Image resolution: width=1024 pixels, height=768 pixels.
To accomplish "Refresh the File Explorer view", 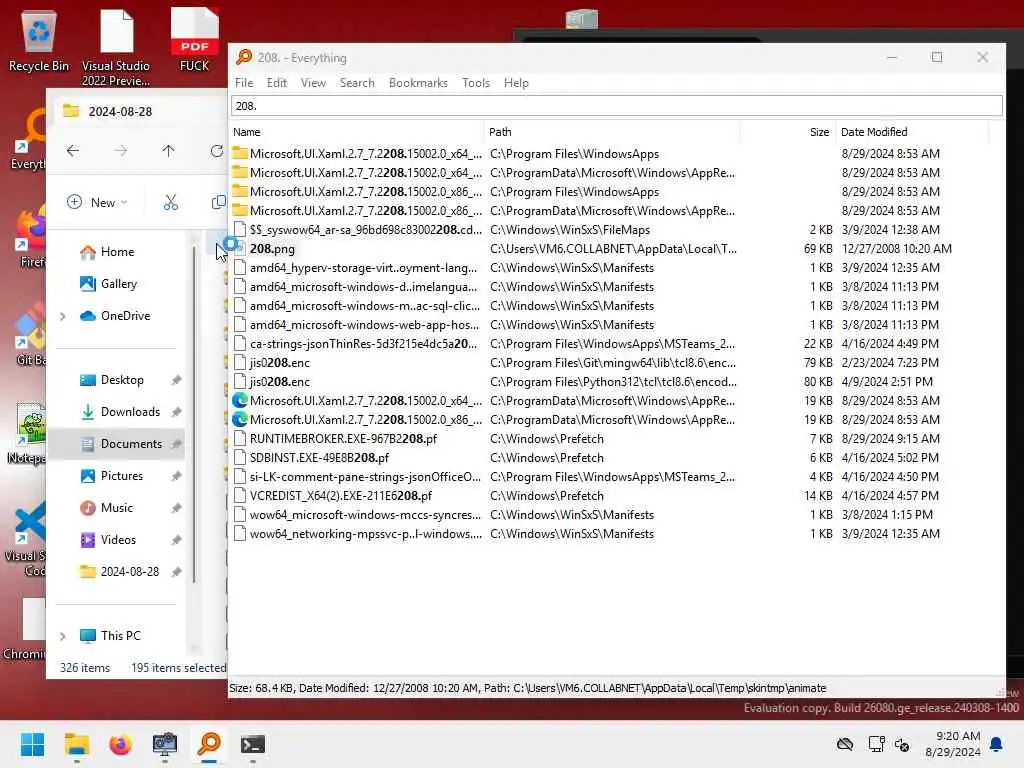I will [x=217, y=151].
